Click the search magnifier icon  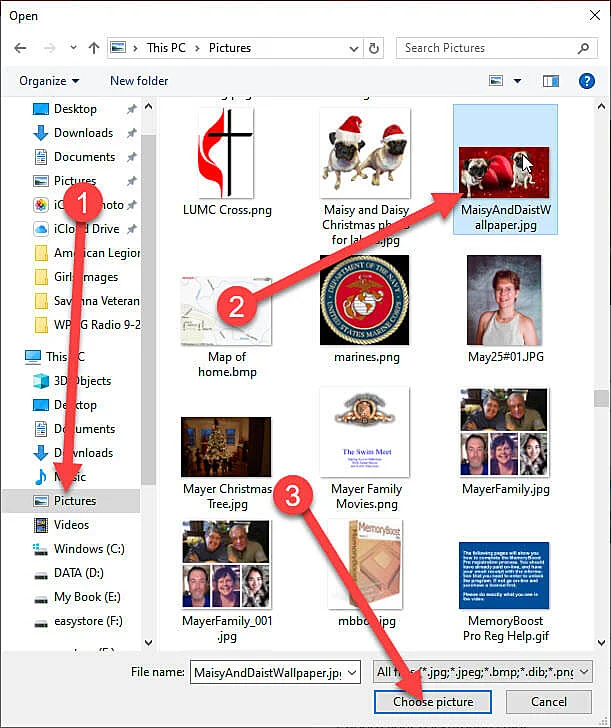pos(583,48)
